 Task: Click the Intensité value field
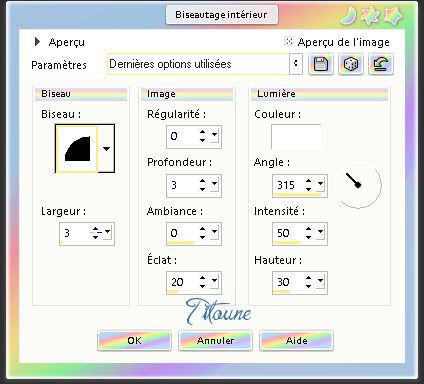(288, 233)
